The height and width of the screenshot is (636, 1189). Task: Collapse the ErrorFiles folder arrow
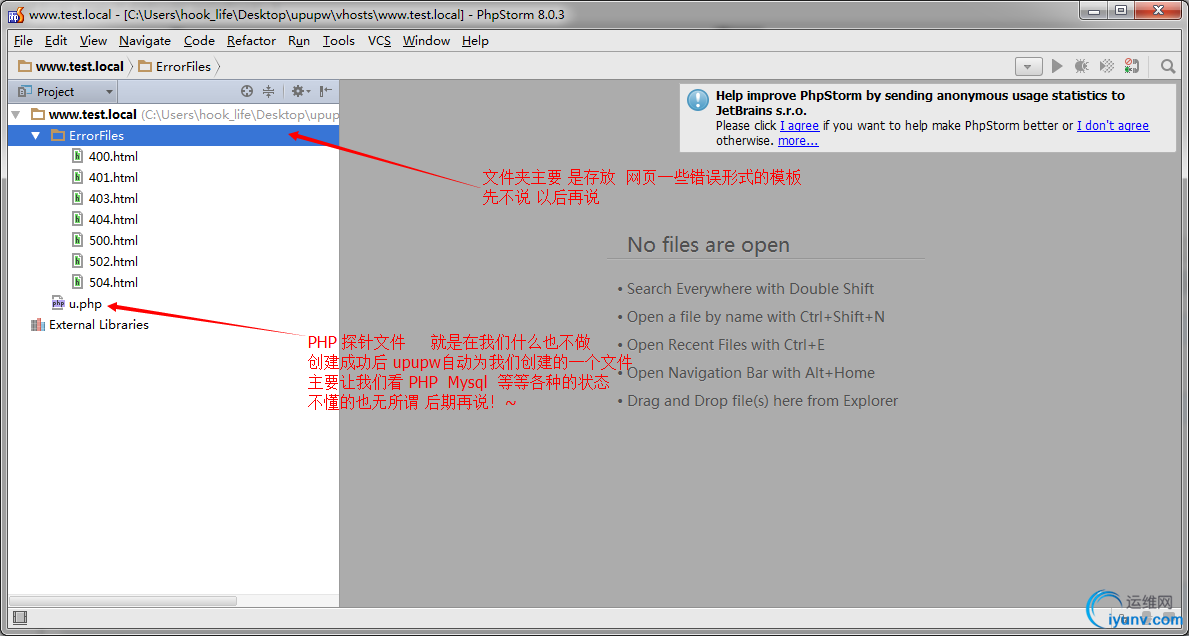36,136
